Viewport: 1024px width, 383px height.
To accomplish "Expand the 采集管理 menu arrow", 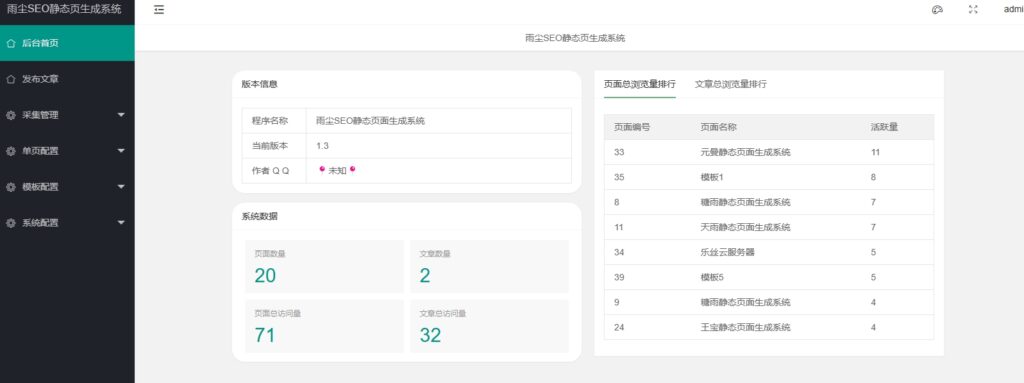I will point(121,115).
